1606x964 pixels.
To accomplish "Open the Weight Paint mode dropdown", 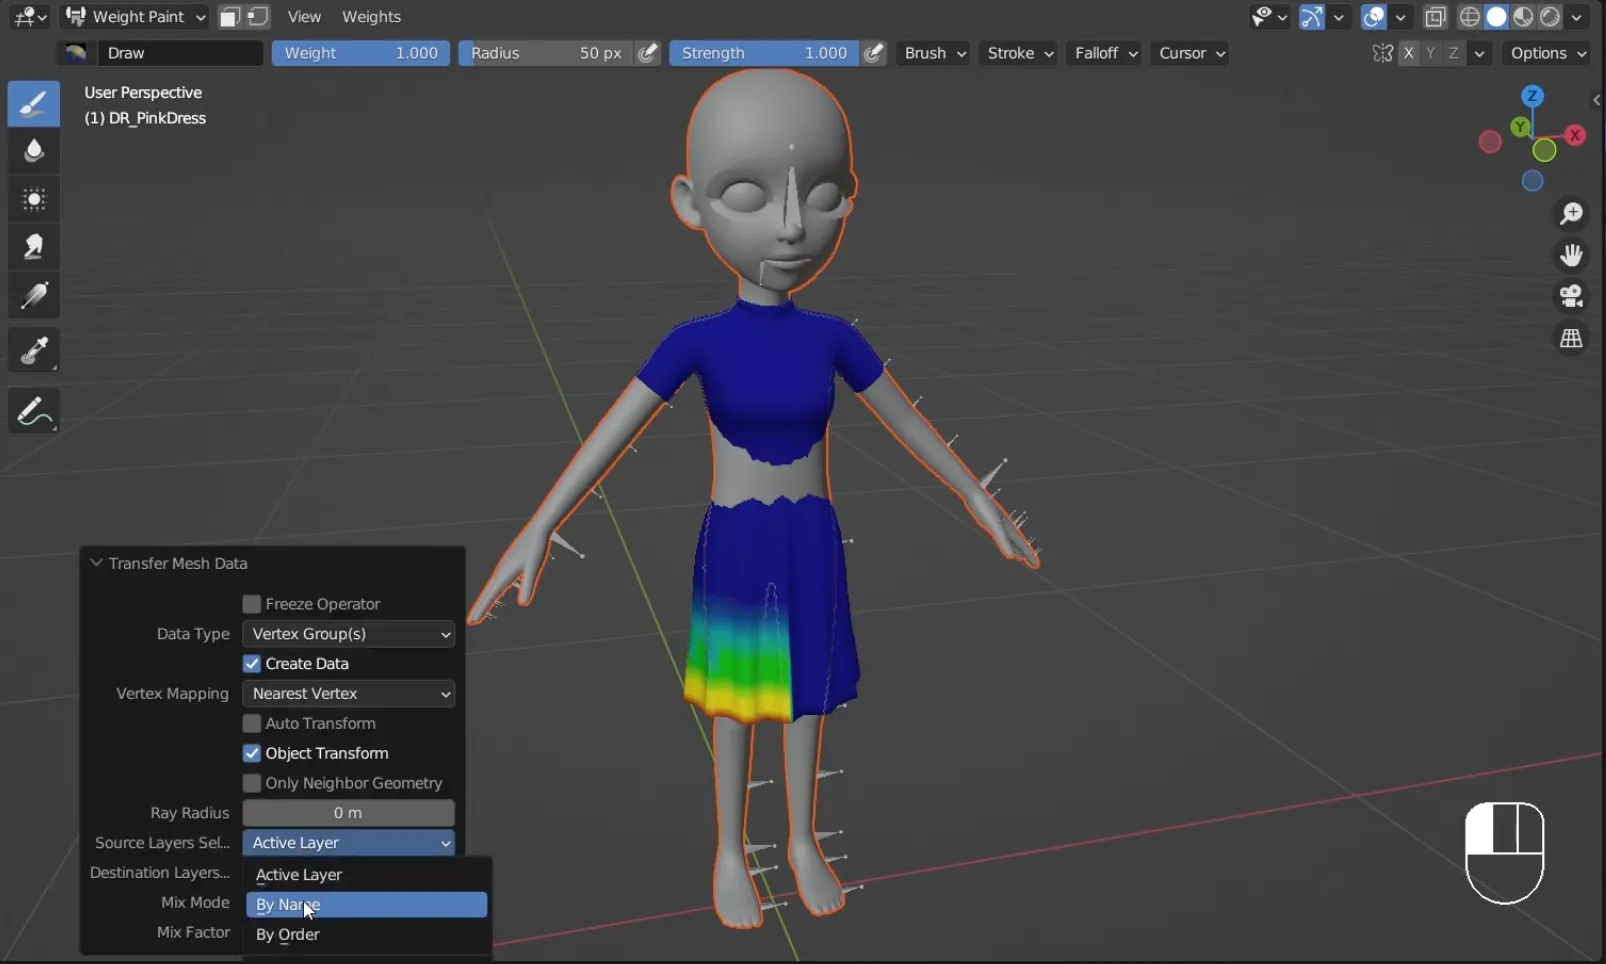I will (x=135, y=17).
